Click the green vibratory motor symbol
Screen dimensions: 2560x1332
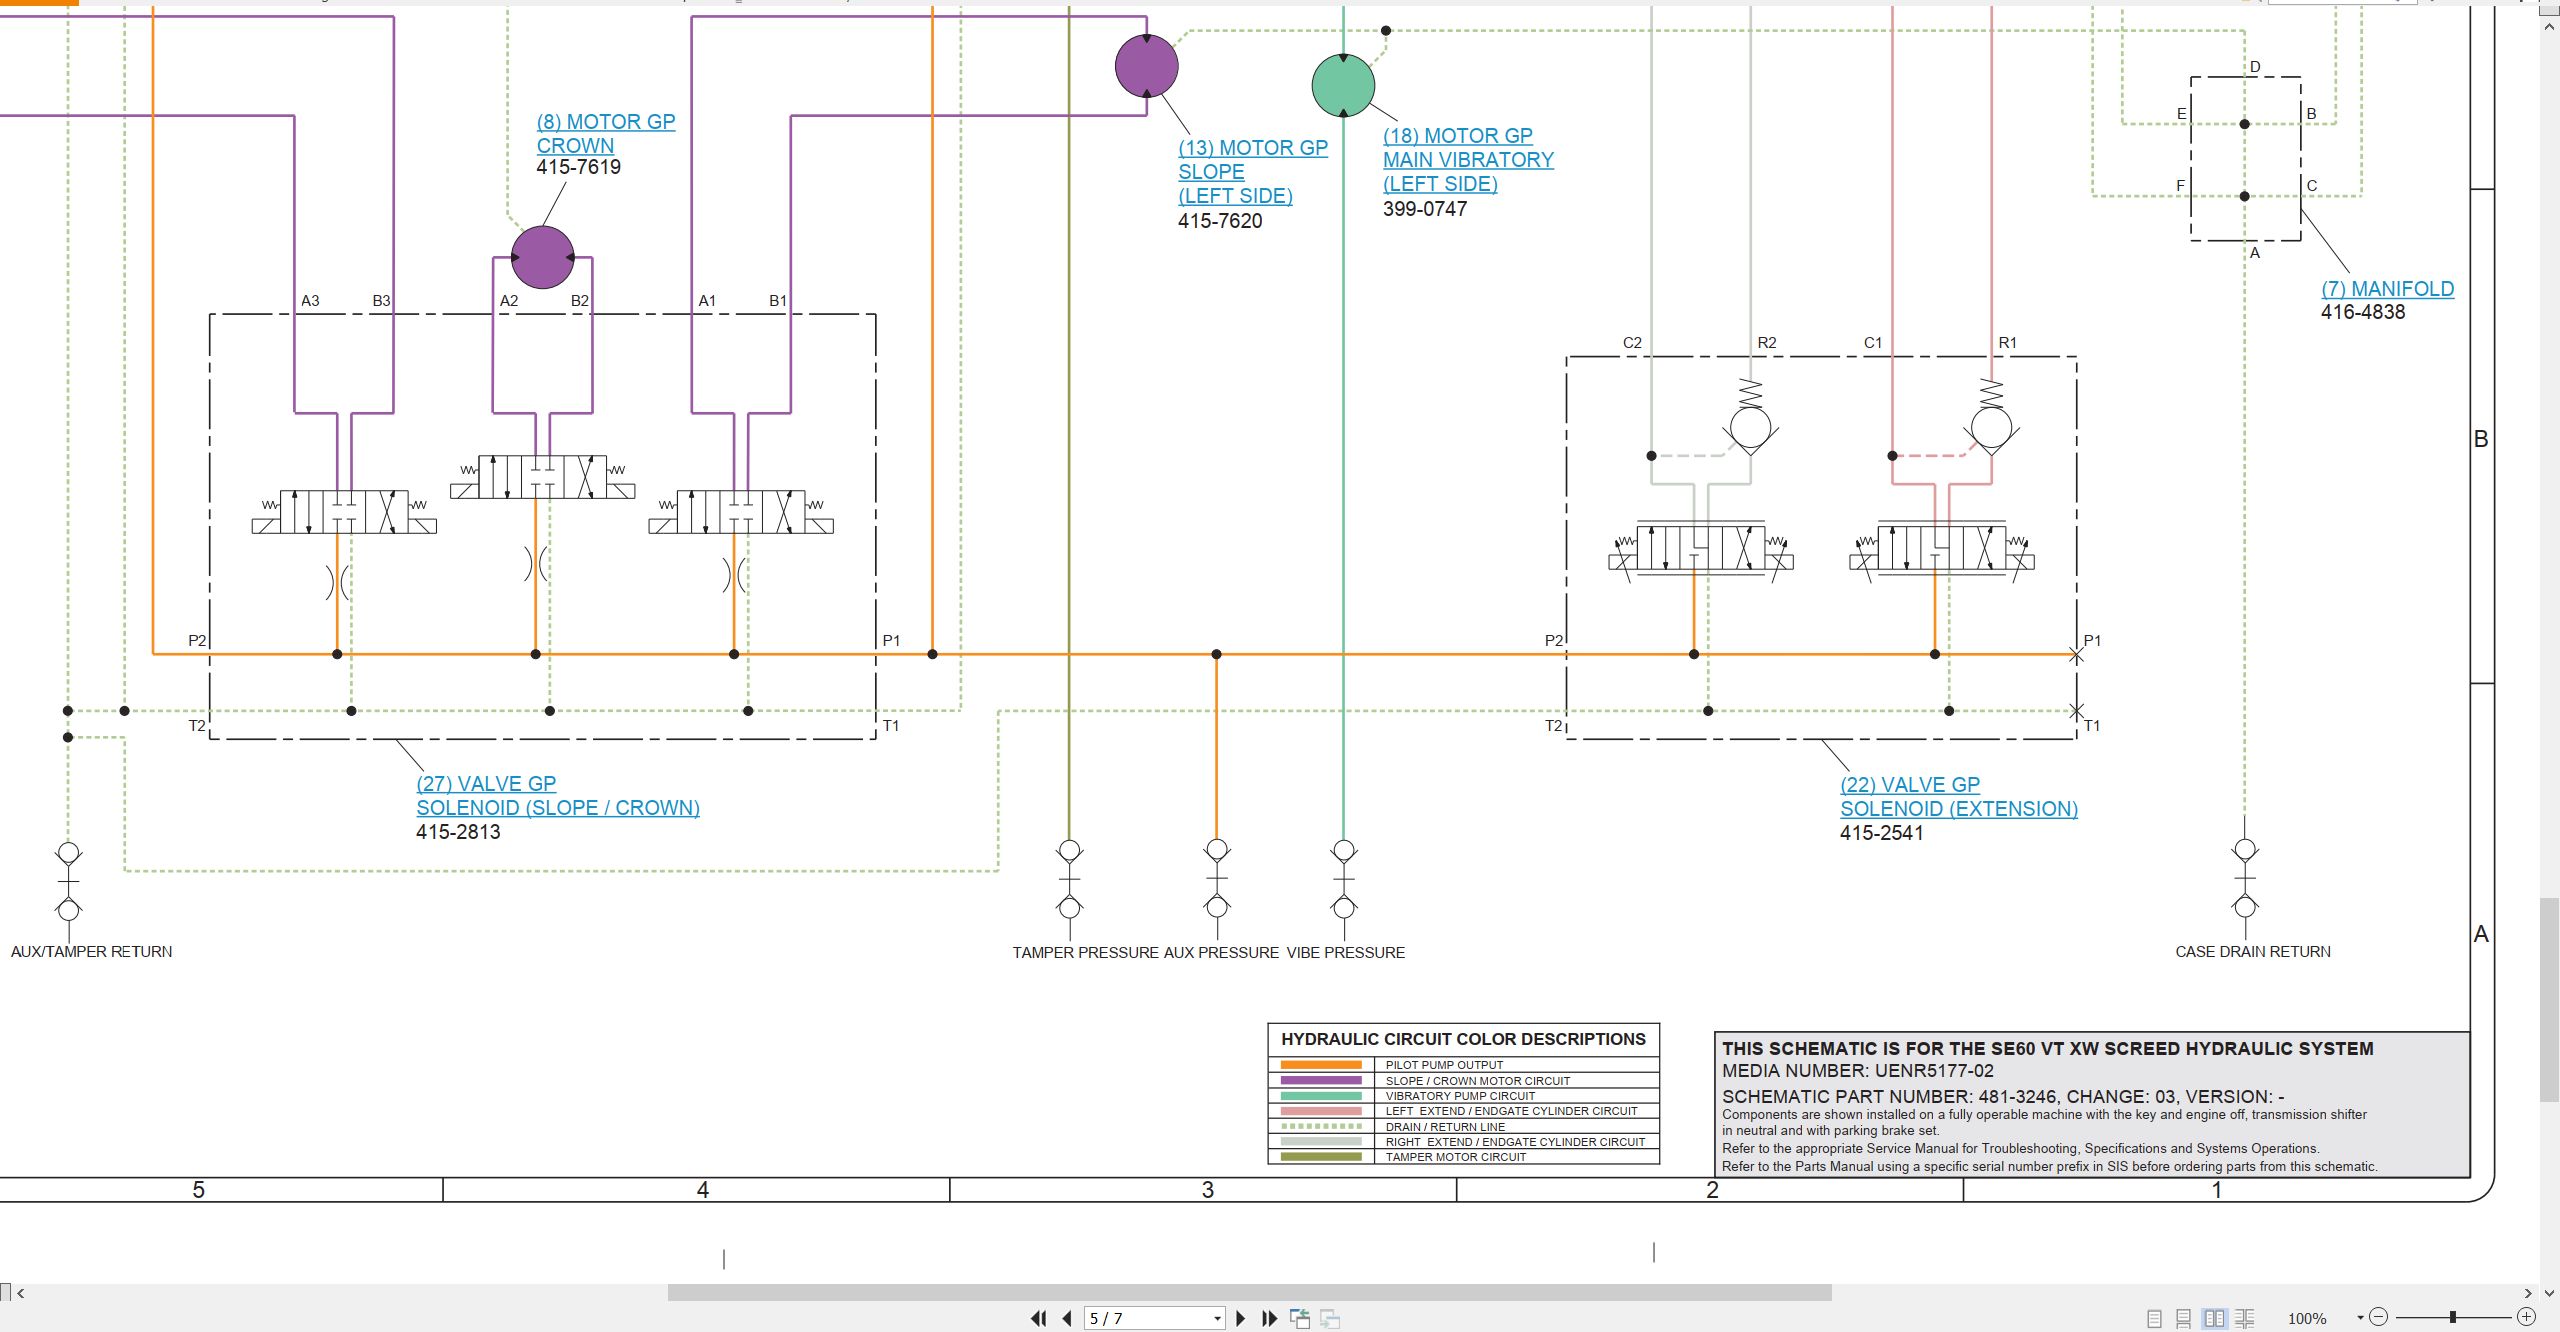pos(1343,85)
